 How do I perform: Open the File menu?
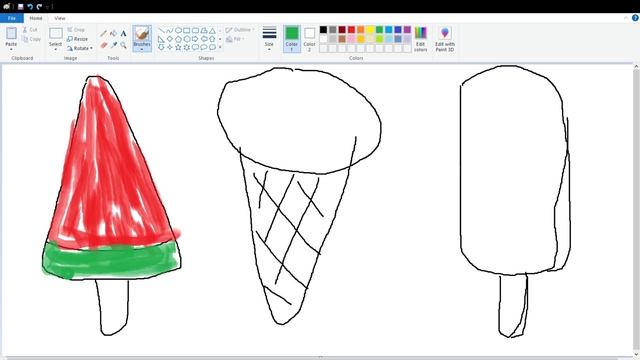12,18
